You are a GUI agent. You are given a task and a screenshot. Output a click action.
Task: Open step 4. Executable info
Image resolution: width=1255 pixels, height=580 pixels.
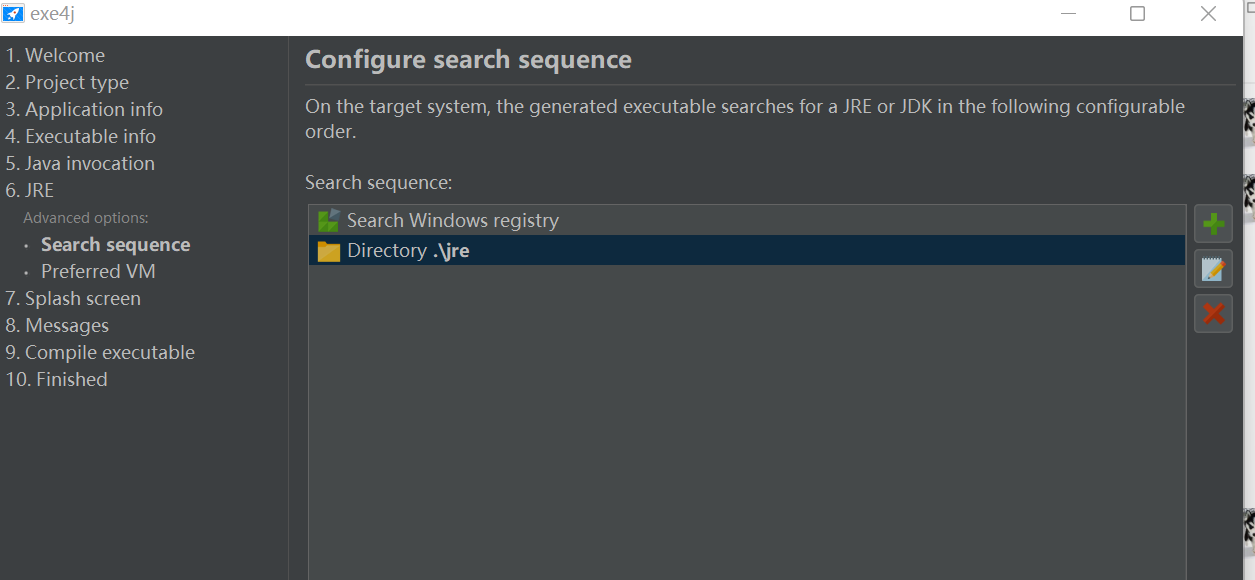(x=81, y=137)
